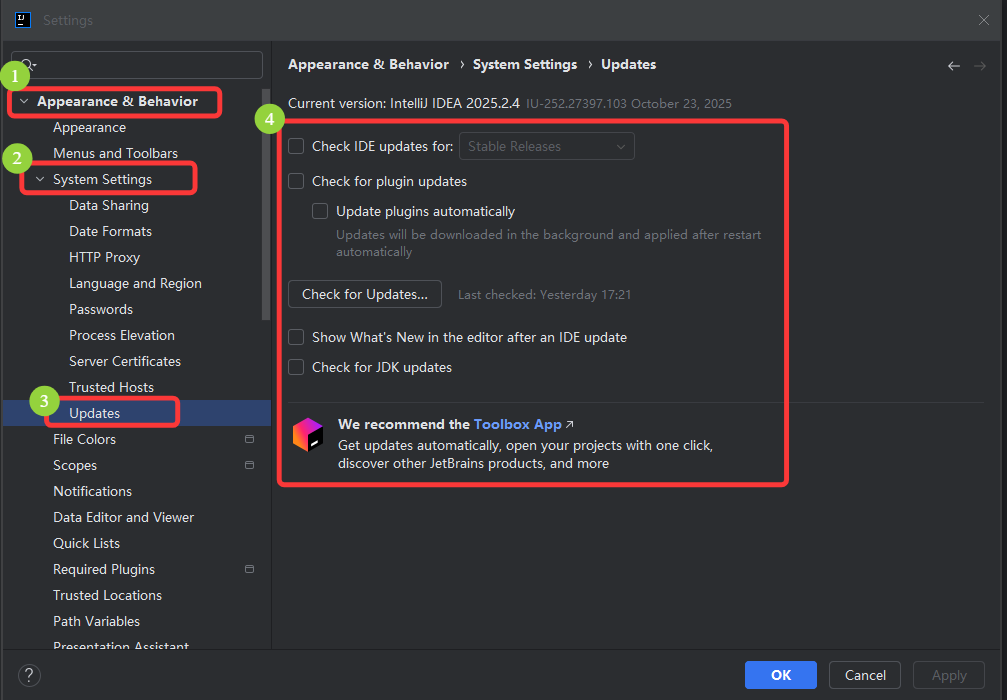1007x700 pixels.
Task: Open the Stable Releases dropdown
Action: point(547,146)
